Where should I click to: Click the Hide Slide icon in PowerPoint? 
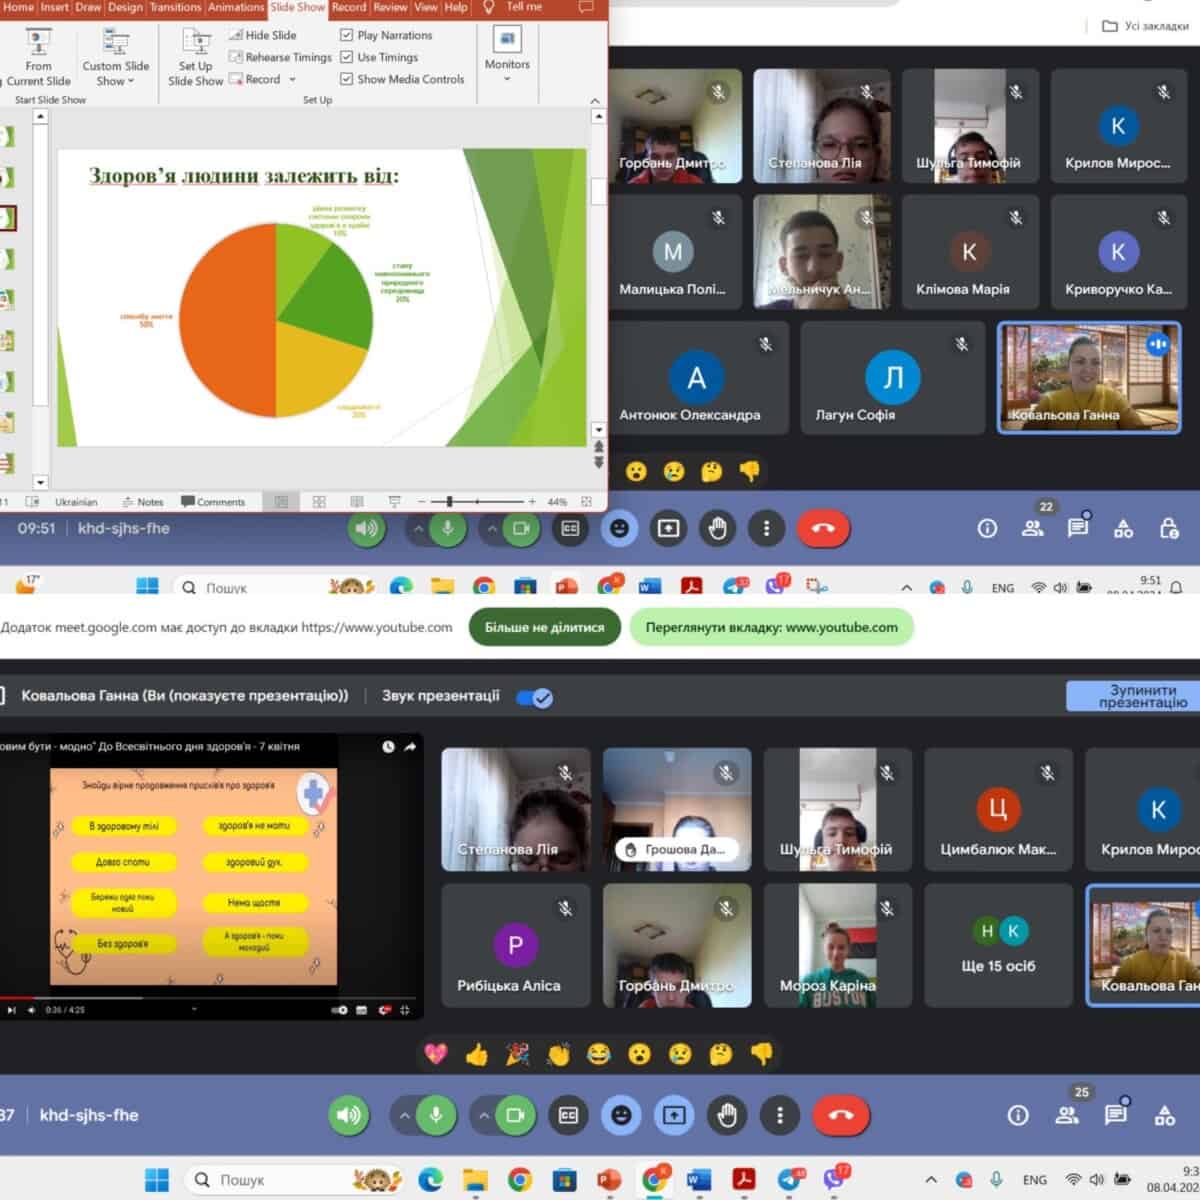236,35
